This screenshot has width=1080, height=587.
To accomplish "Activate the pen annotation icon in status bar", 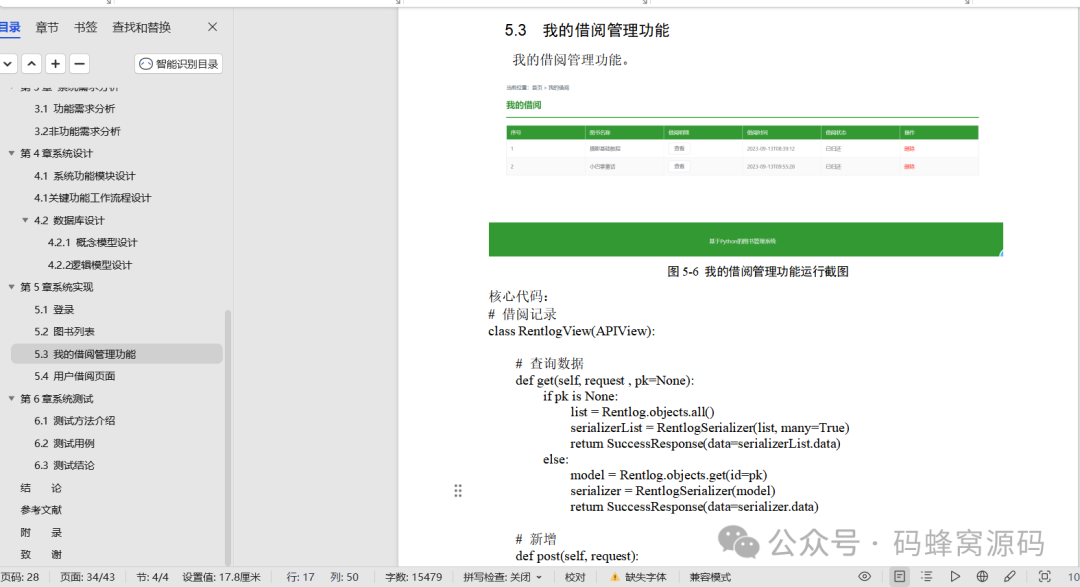I will tap(1010, 576).
